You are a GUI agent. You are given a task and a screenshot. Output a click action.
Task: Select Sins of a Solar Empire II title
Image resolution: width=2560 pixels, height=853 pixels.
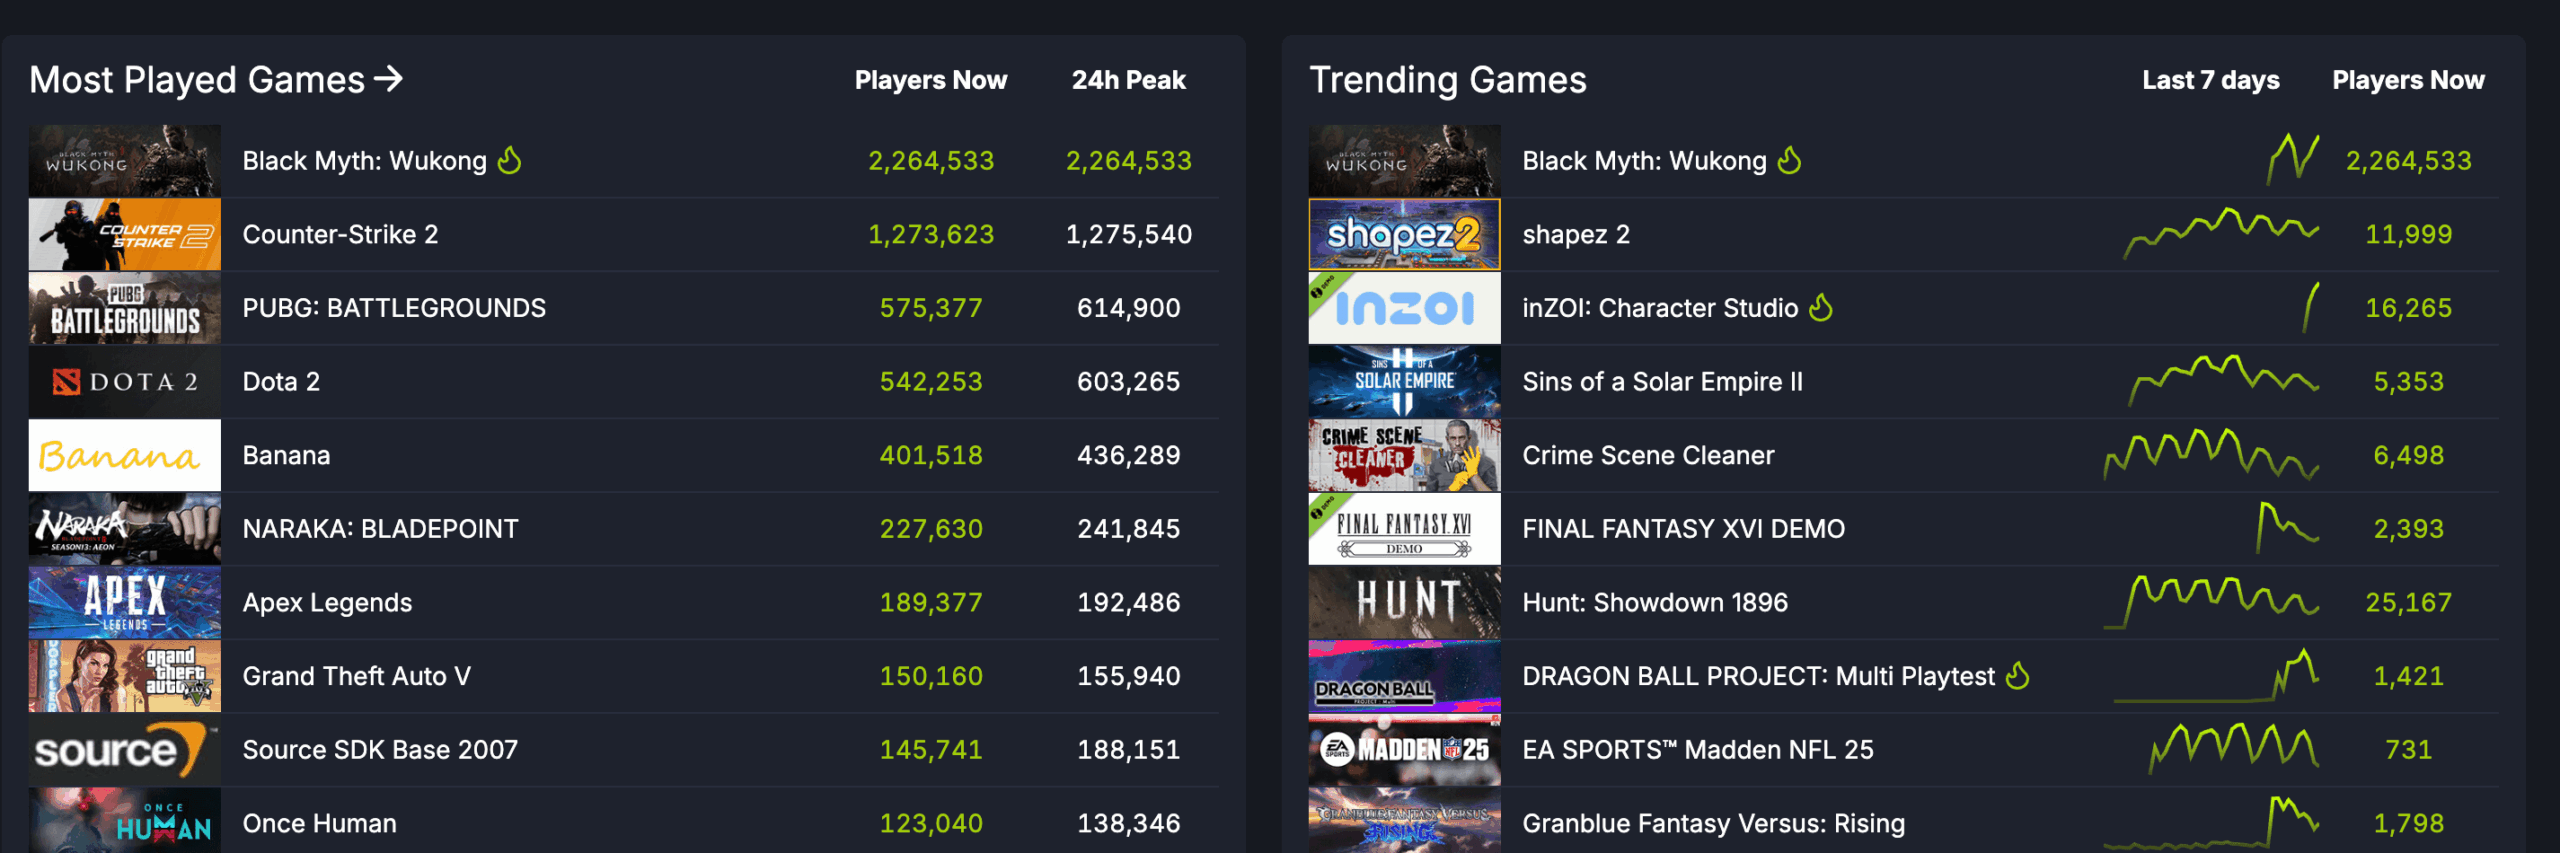tap(1662, 381)
